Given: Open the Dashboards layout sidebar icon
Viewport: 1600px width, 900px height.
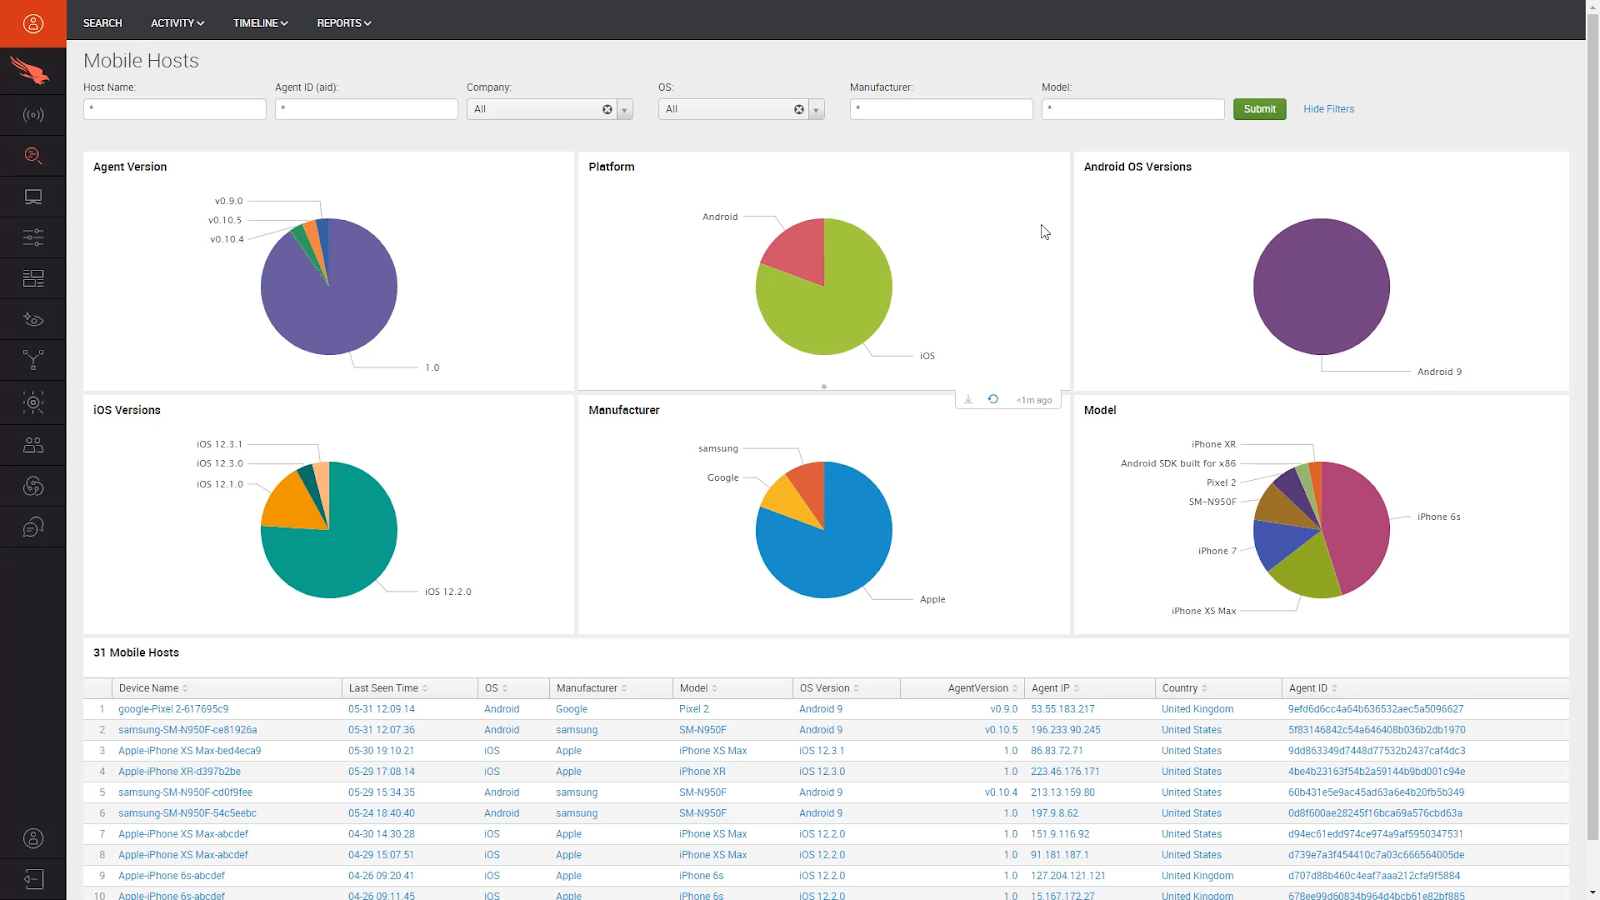Looking at the screenshot, I should pos(33,278).
